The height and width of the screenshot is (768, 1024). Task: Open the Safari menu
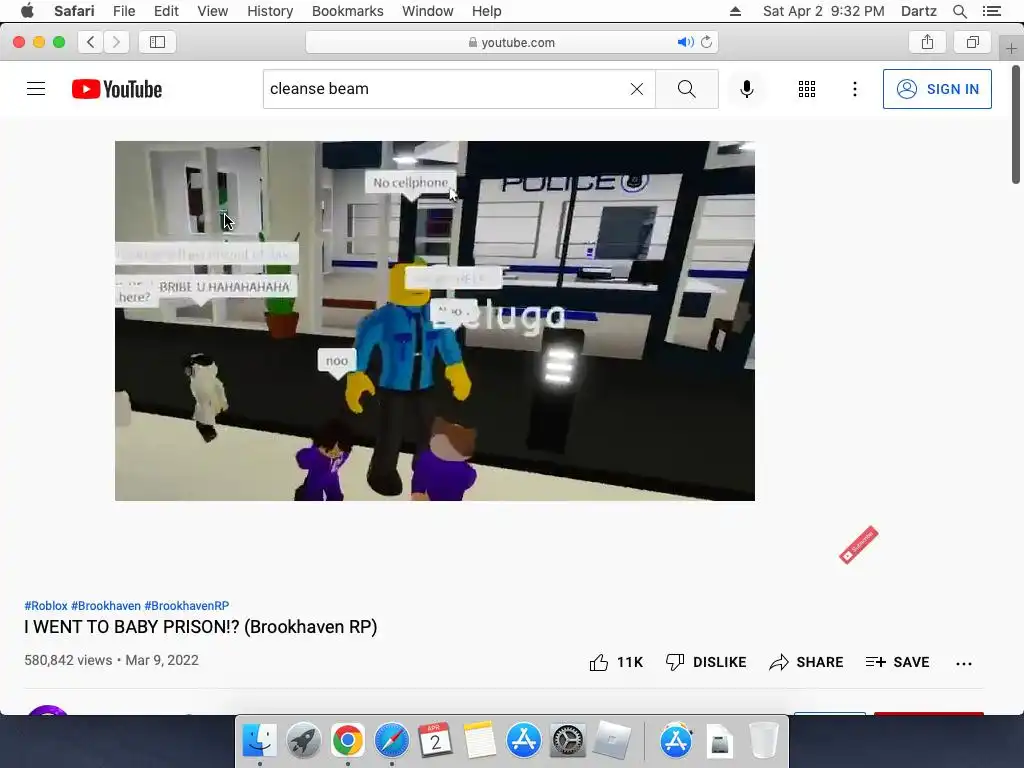(74, 11)
